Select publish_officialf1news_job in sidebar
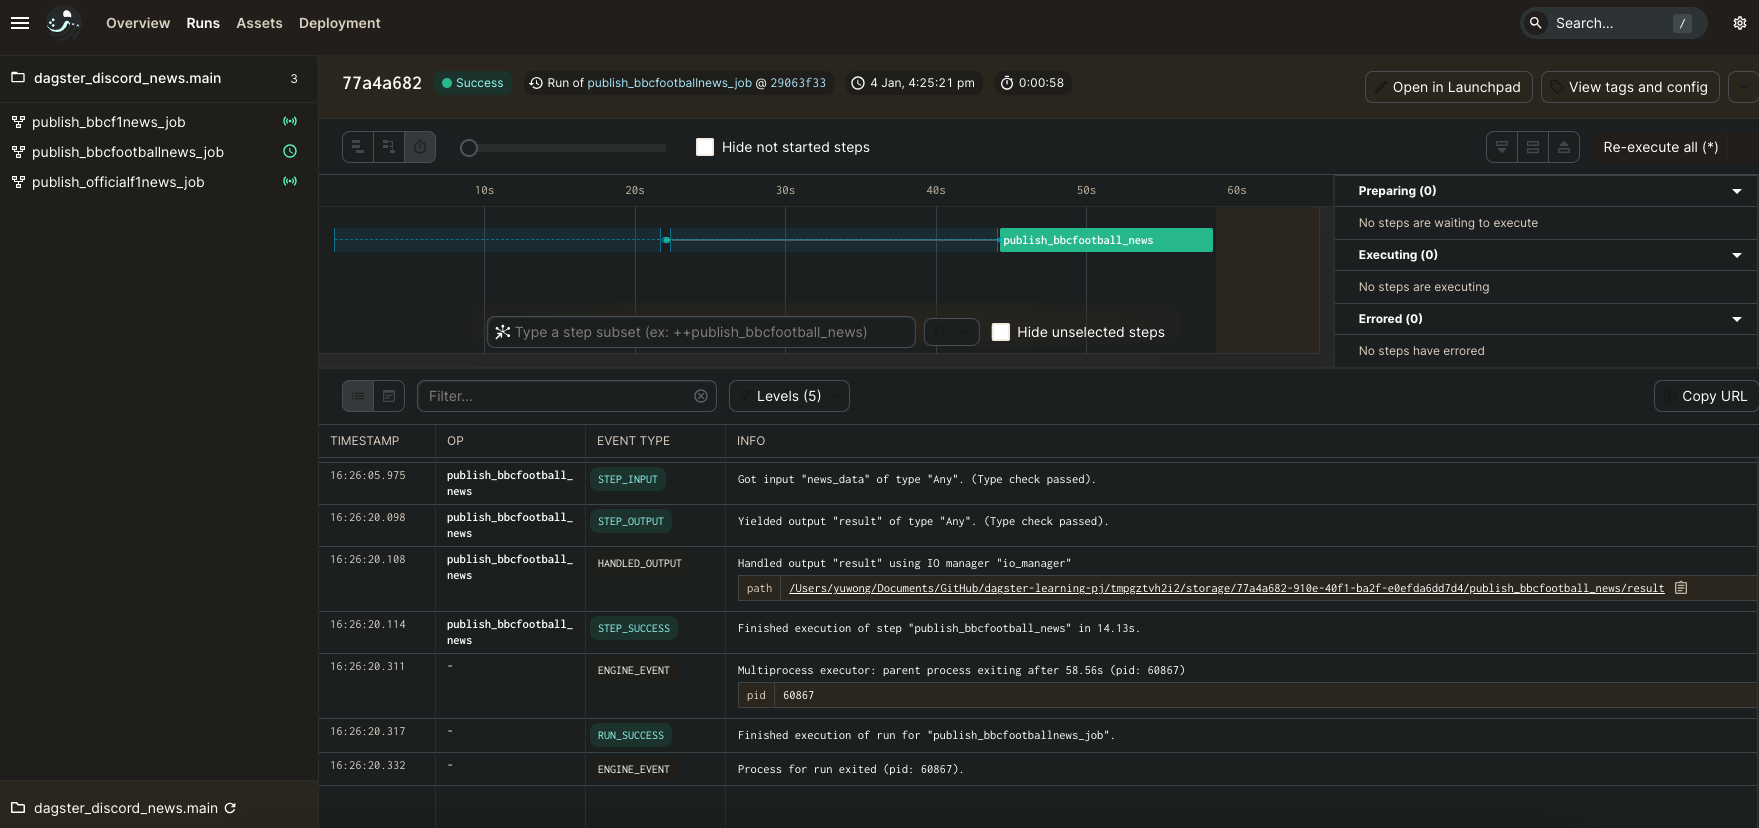Image resolution: width=1759 pixels, height=828 pixels. tap(118, 182)
